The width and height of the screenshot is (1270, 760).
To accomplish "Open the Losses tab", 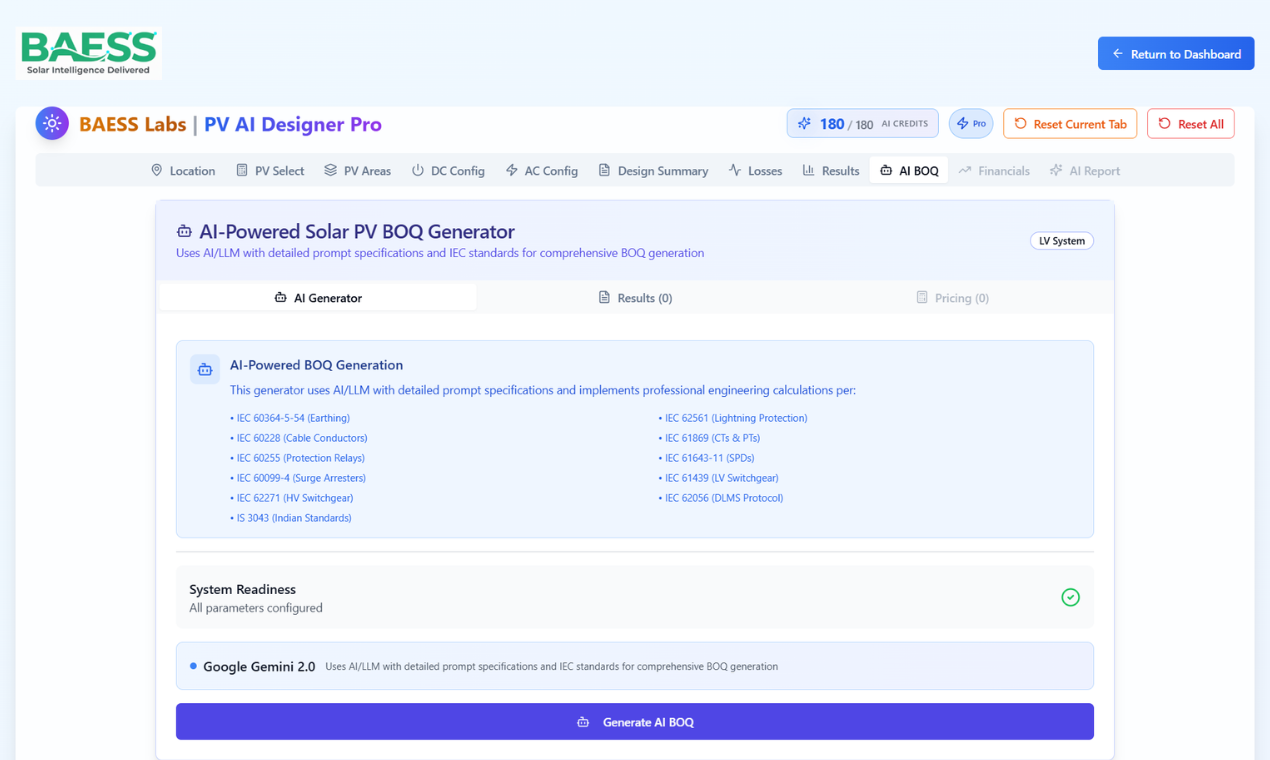I will (x=756, y=171).
